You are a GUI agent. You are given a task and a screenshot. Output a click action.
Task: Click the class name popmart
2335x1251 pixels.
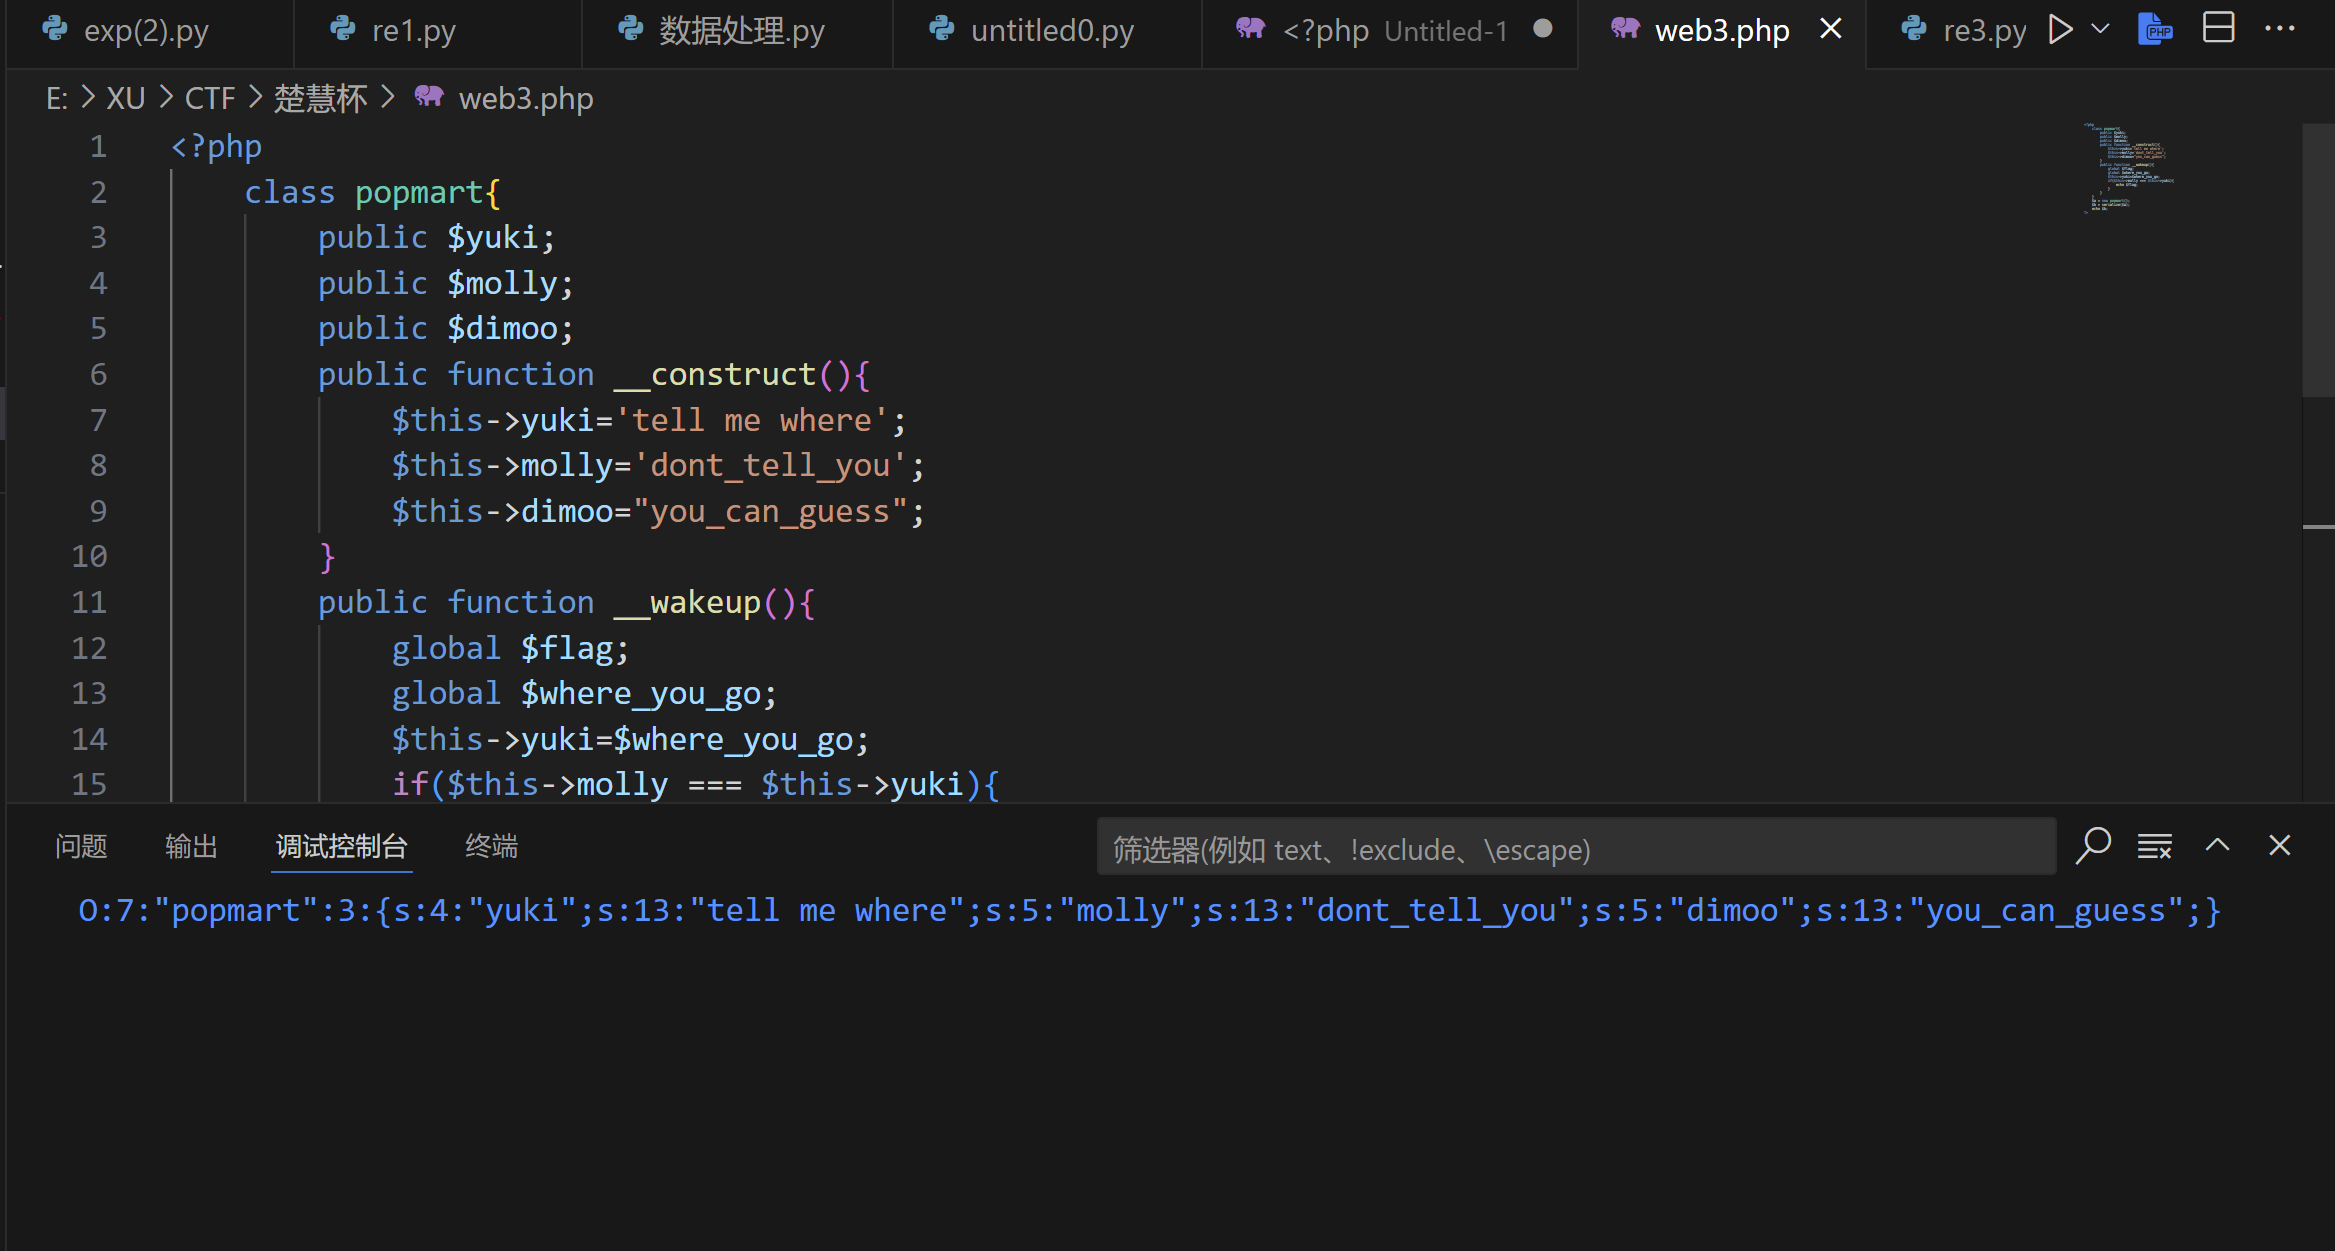click(x=420, y=192)
